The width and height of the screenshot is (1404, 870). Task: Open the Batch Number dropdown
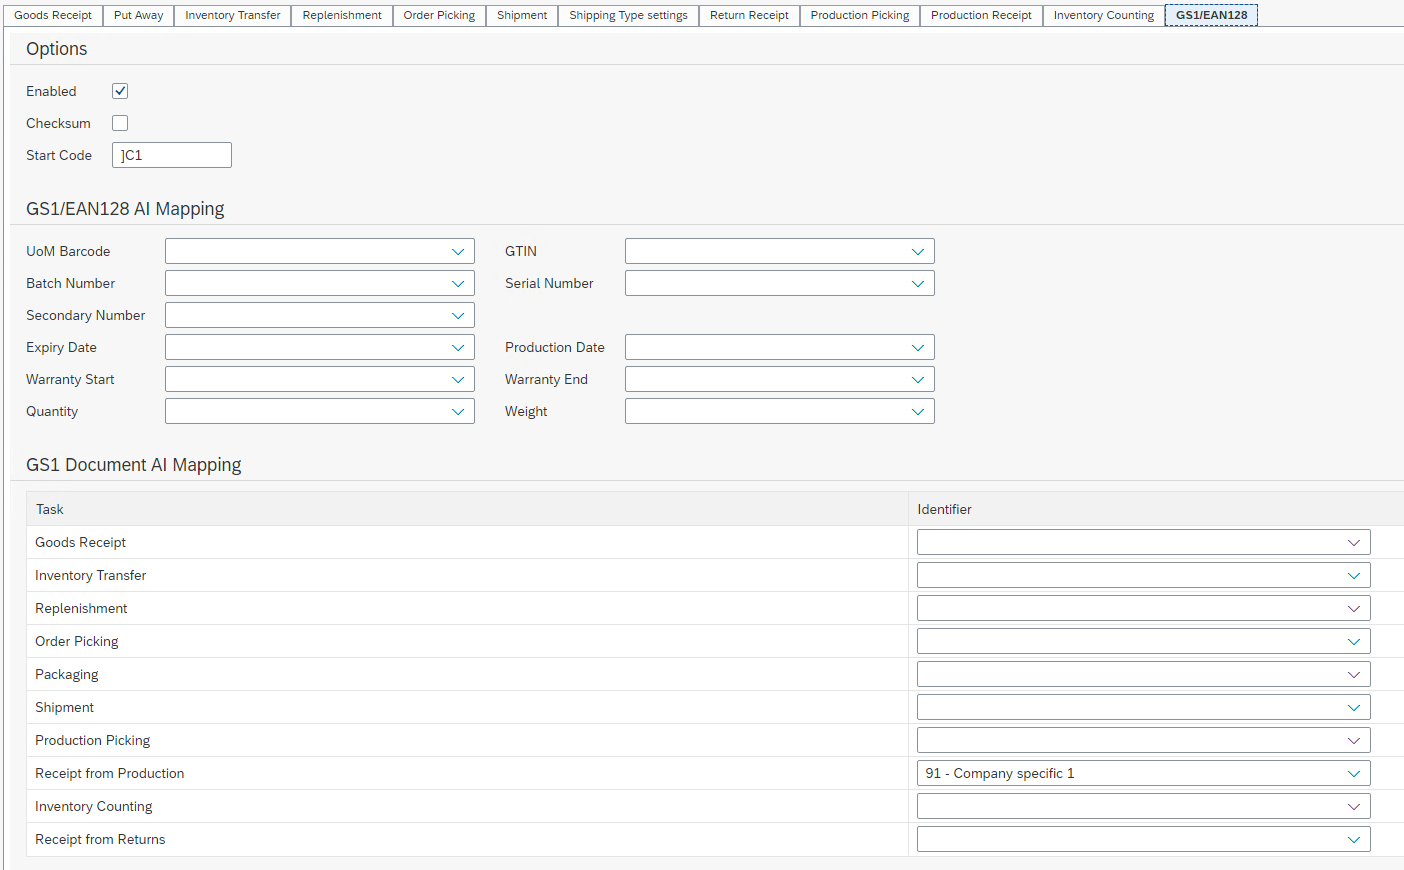[319, 283]
